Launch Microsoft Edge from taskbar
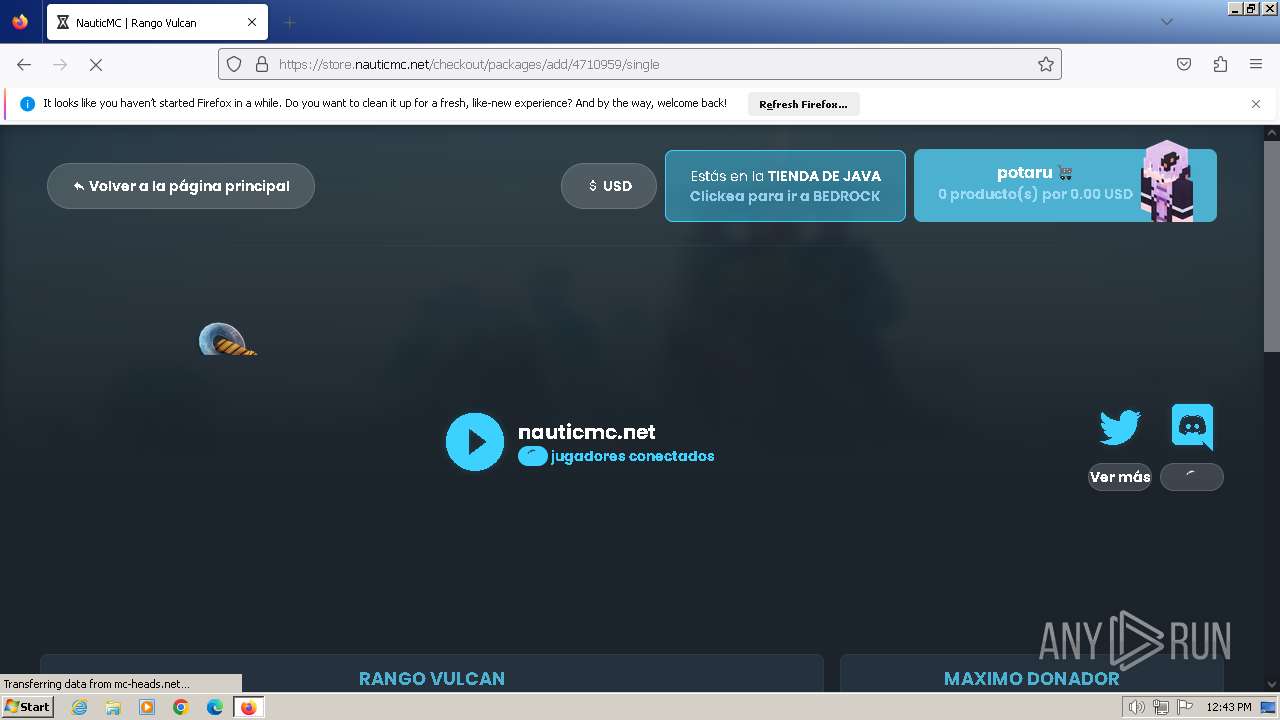 point(215,707)
